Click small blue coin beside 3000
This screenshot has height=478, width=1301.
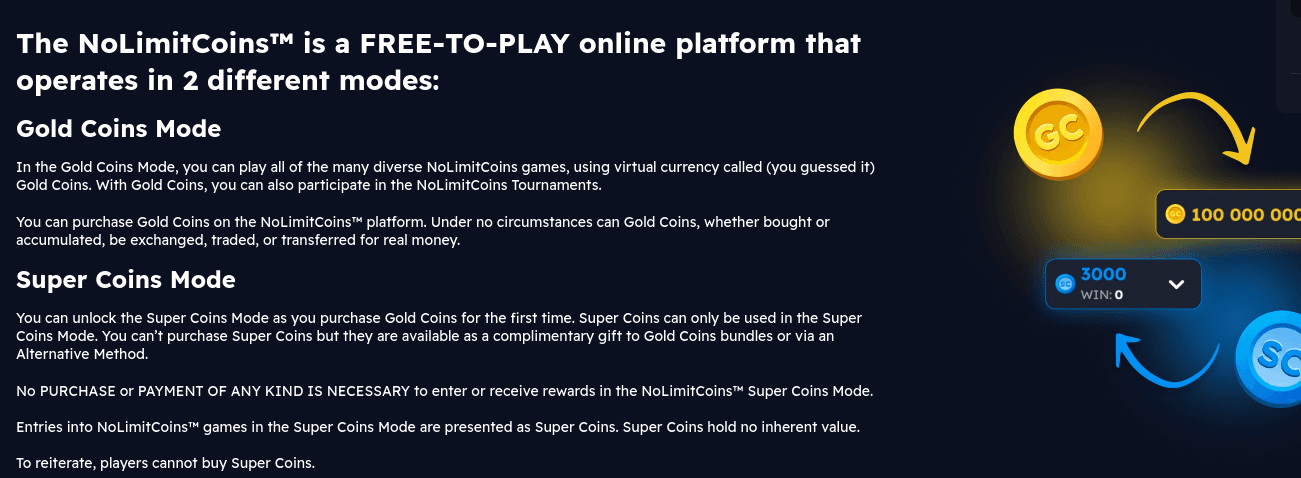click(x=1065, y=284)
